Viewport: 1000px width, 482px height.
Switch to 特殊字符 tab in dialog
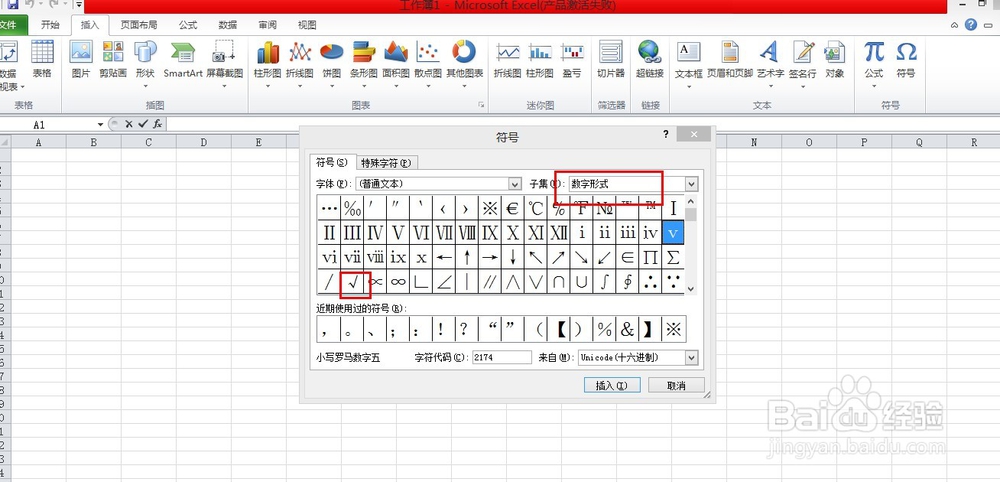pyautogui.click(x=386, y=163)
